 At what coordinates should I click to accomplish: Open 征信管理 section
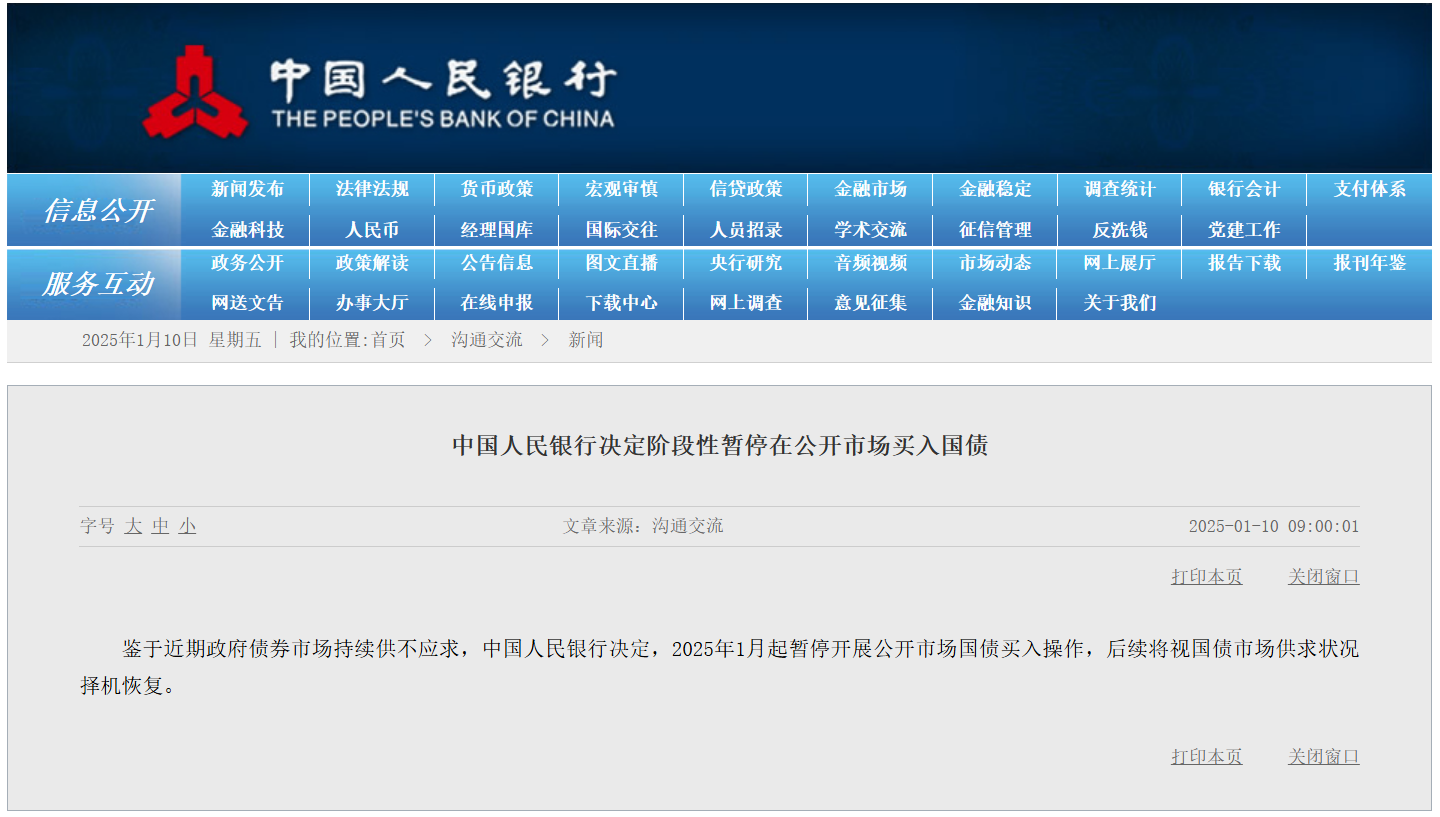coord(995,230)
